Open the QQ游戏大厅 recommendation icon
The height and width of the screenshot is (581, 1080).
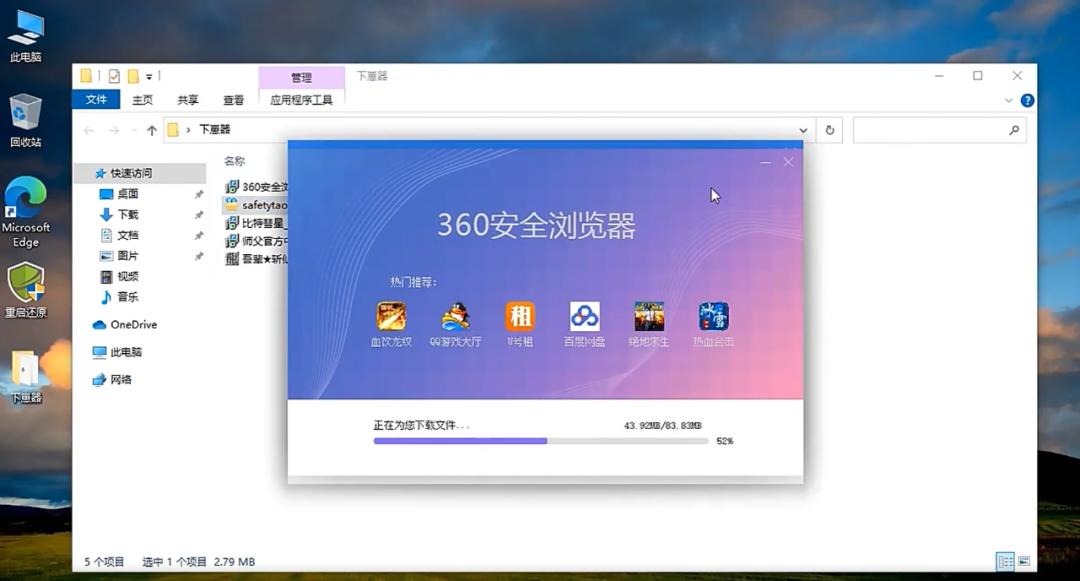click(x=455, y=315)
